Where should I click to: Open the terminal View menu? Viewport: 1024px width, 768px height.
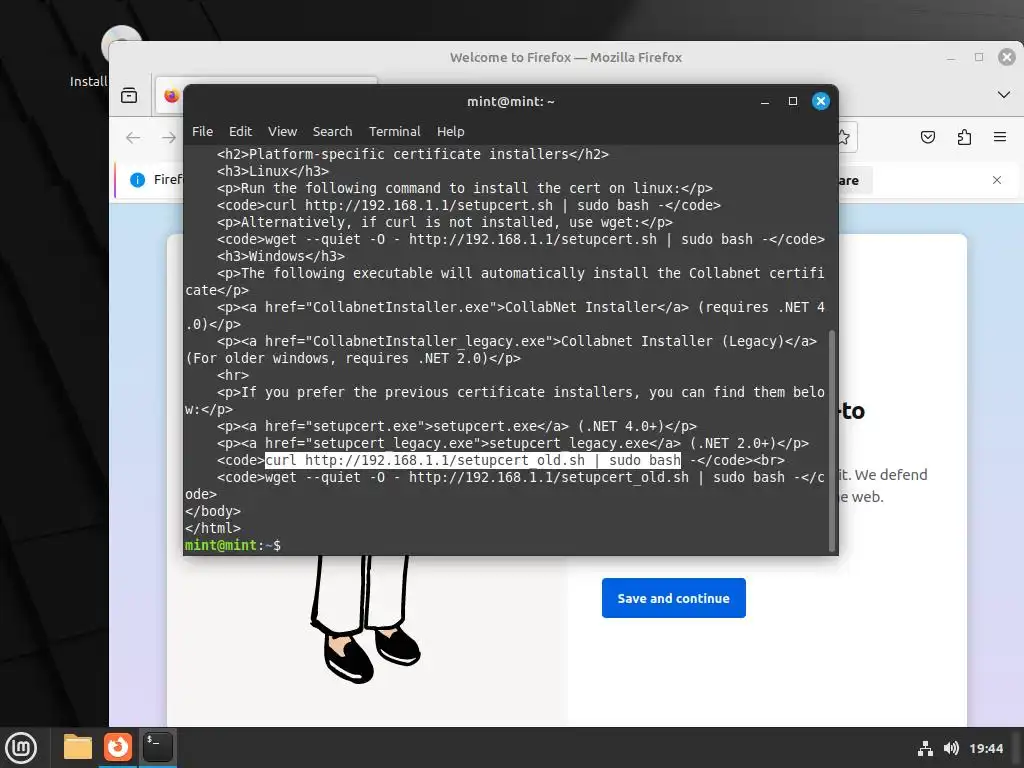click(x=282, y=131)
